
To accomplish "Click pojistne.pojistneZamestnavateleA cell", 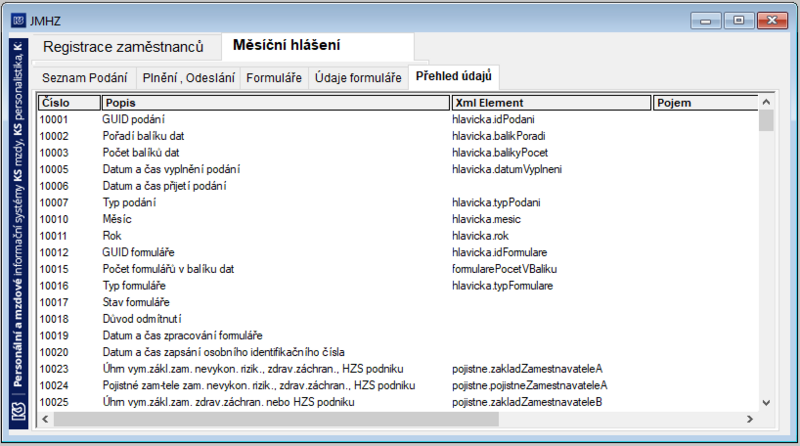I will pyautogui.click(x=530, y=385).
